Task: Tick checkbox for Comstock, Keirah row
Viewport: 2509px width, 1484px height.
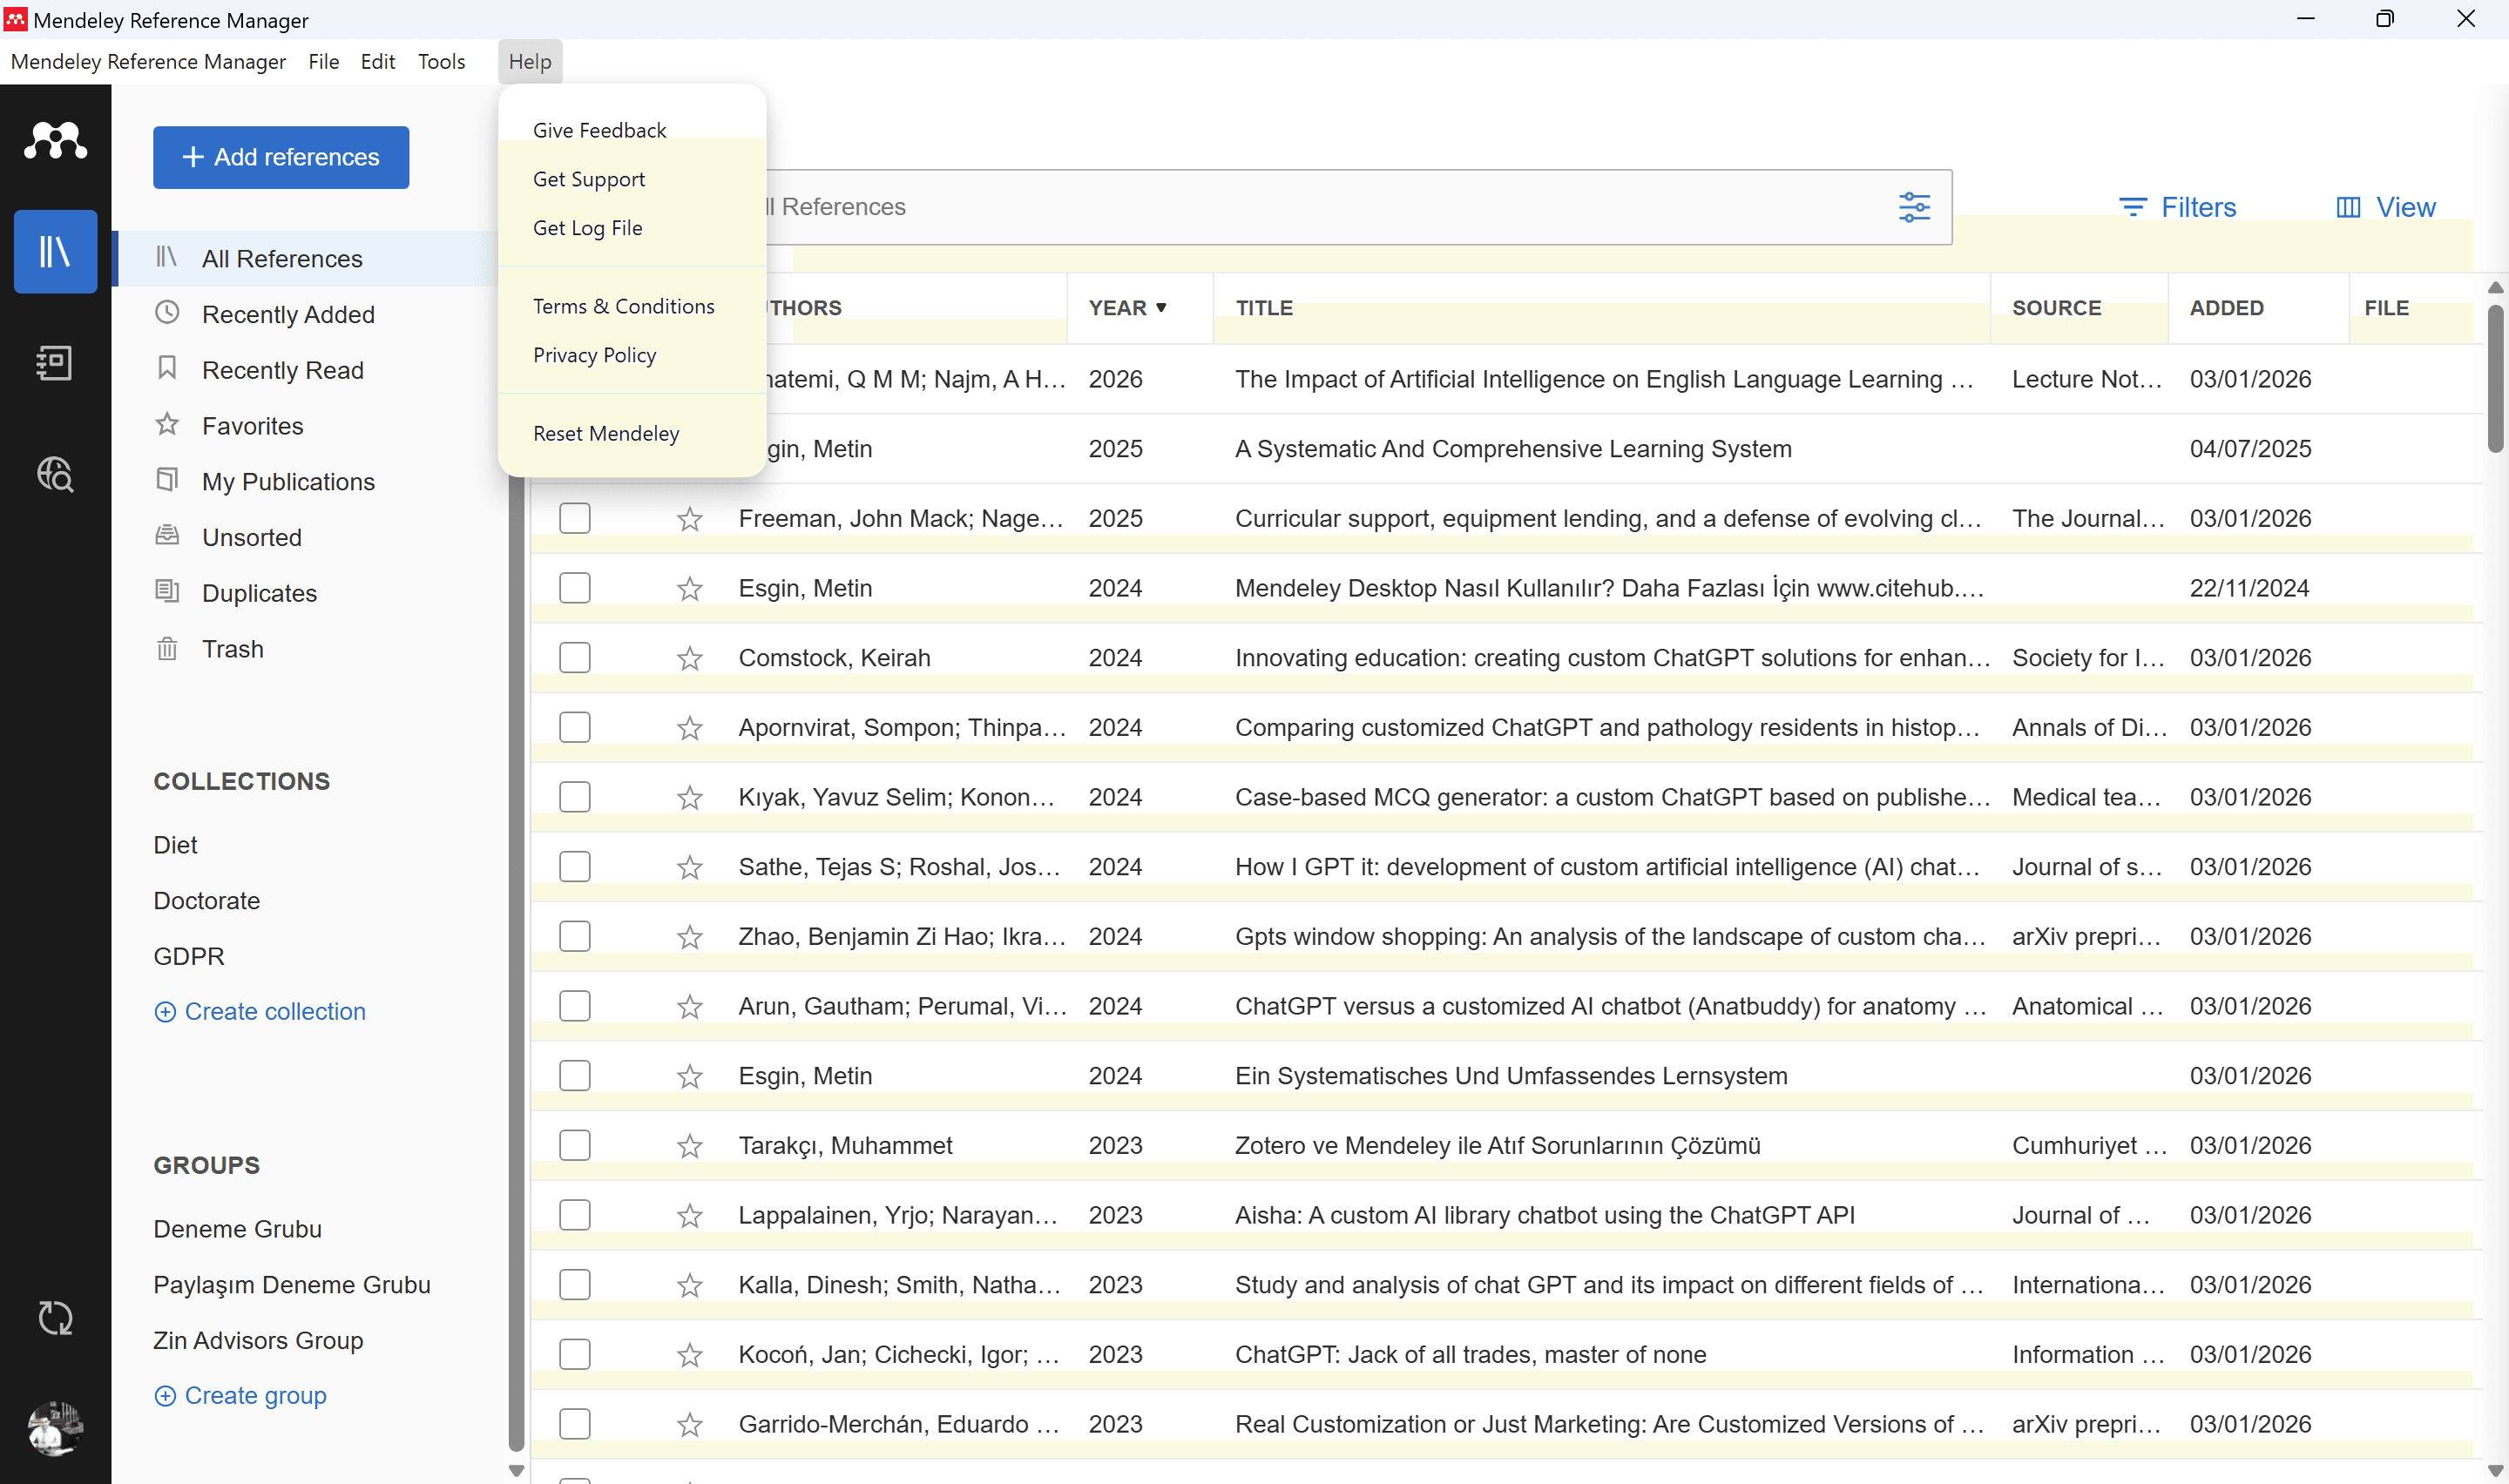Action: (575, 657)
